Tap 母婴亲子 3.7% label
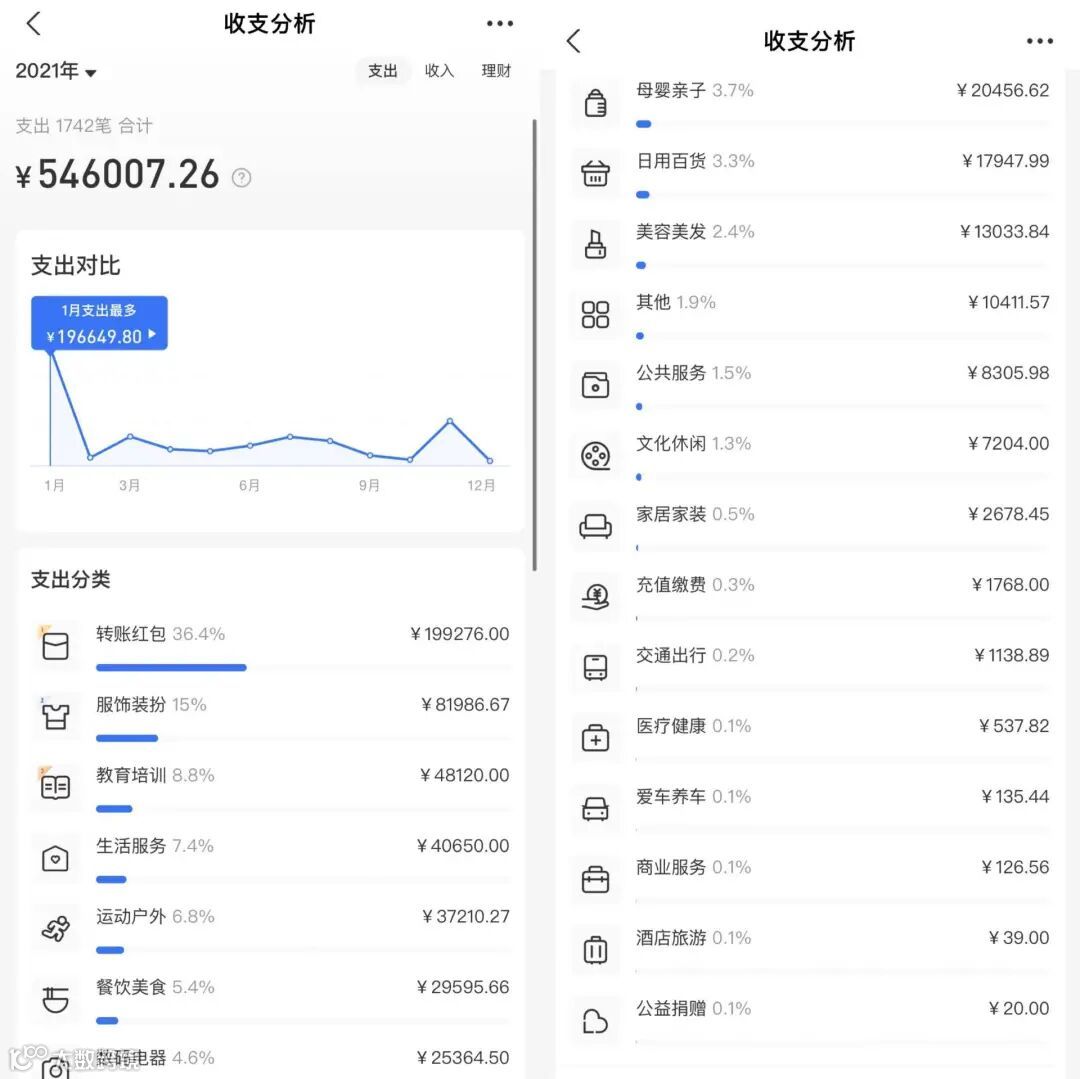This screenshot has height=1079, width=1080. coord(694,90)
